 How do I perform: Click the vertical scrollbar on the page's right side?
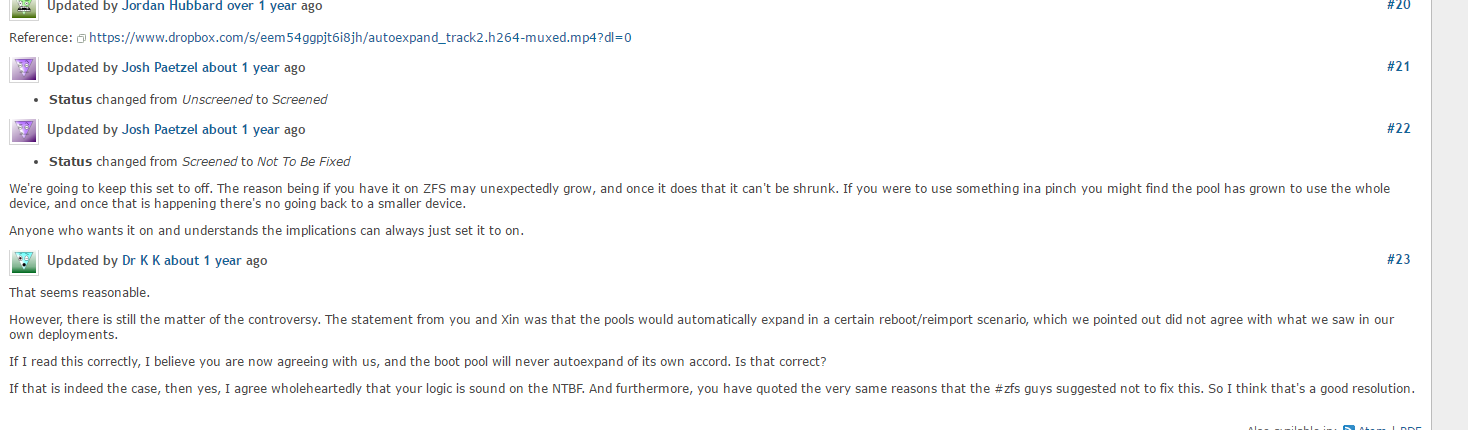pos(1449,215)
